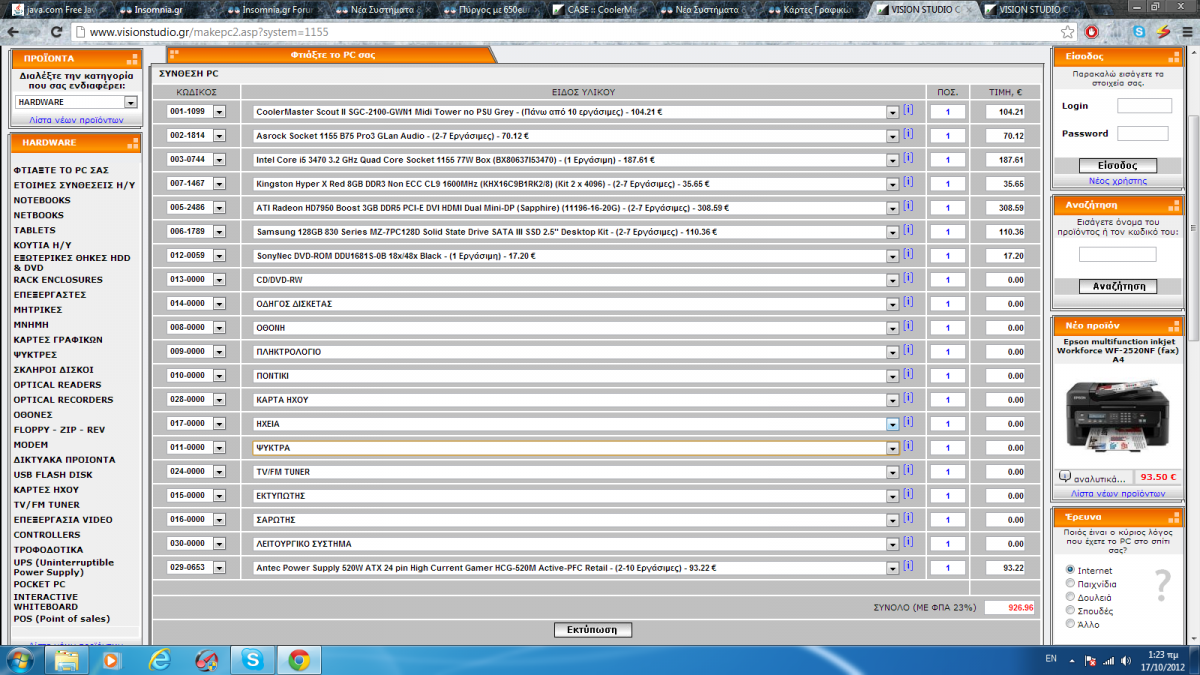Viewport: 1200px width, 675px height.
Task: Click info icon for Asrock B75 Pro3 row
Action: [x=908, y=134]
